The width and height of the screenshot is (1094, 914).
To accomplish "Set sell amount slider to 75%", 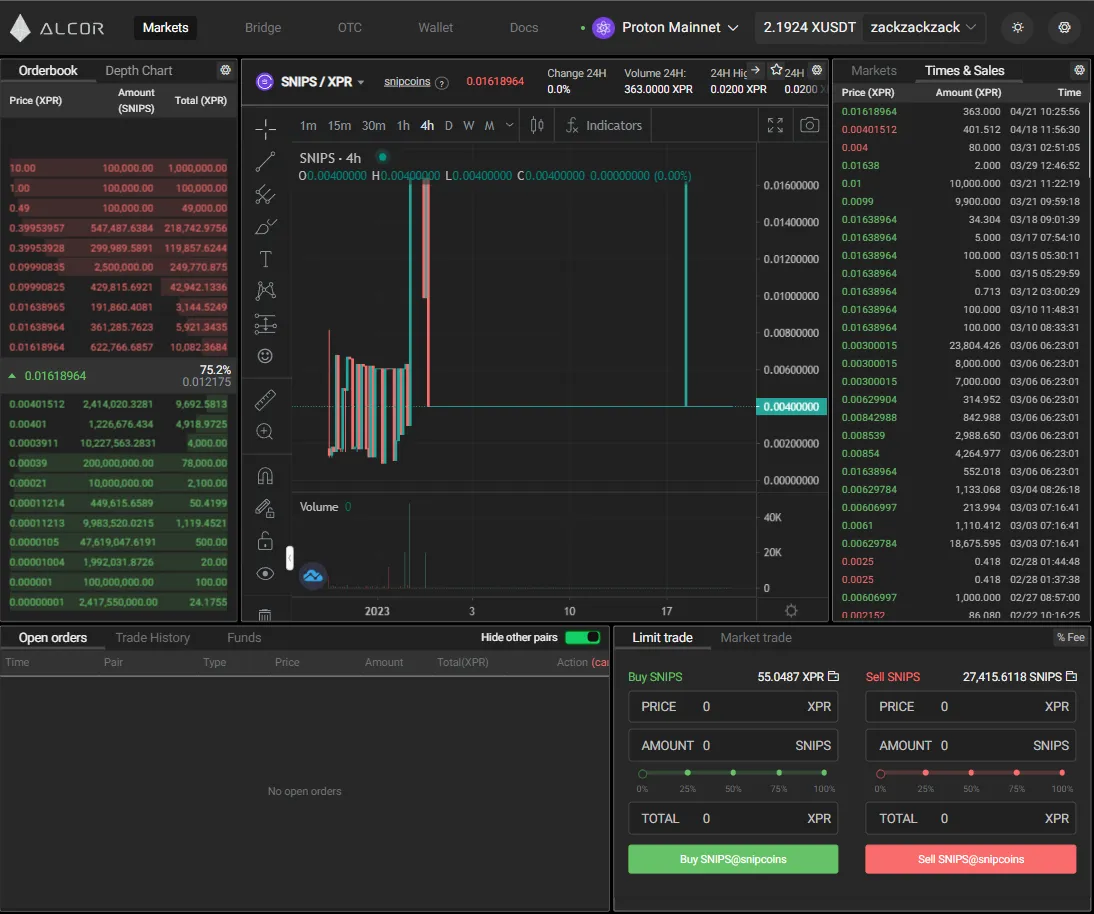I will (x=1017, y=772).
